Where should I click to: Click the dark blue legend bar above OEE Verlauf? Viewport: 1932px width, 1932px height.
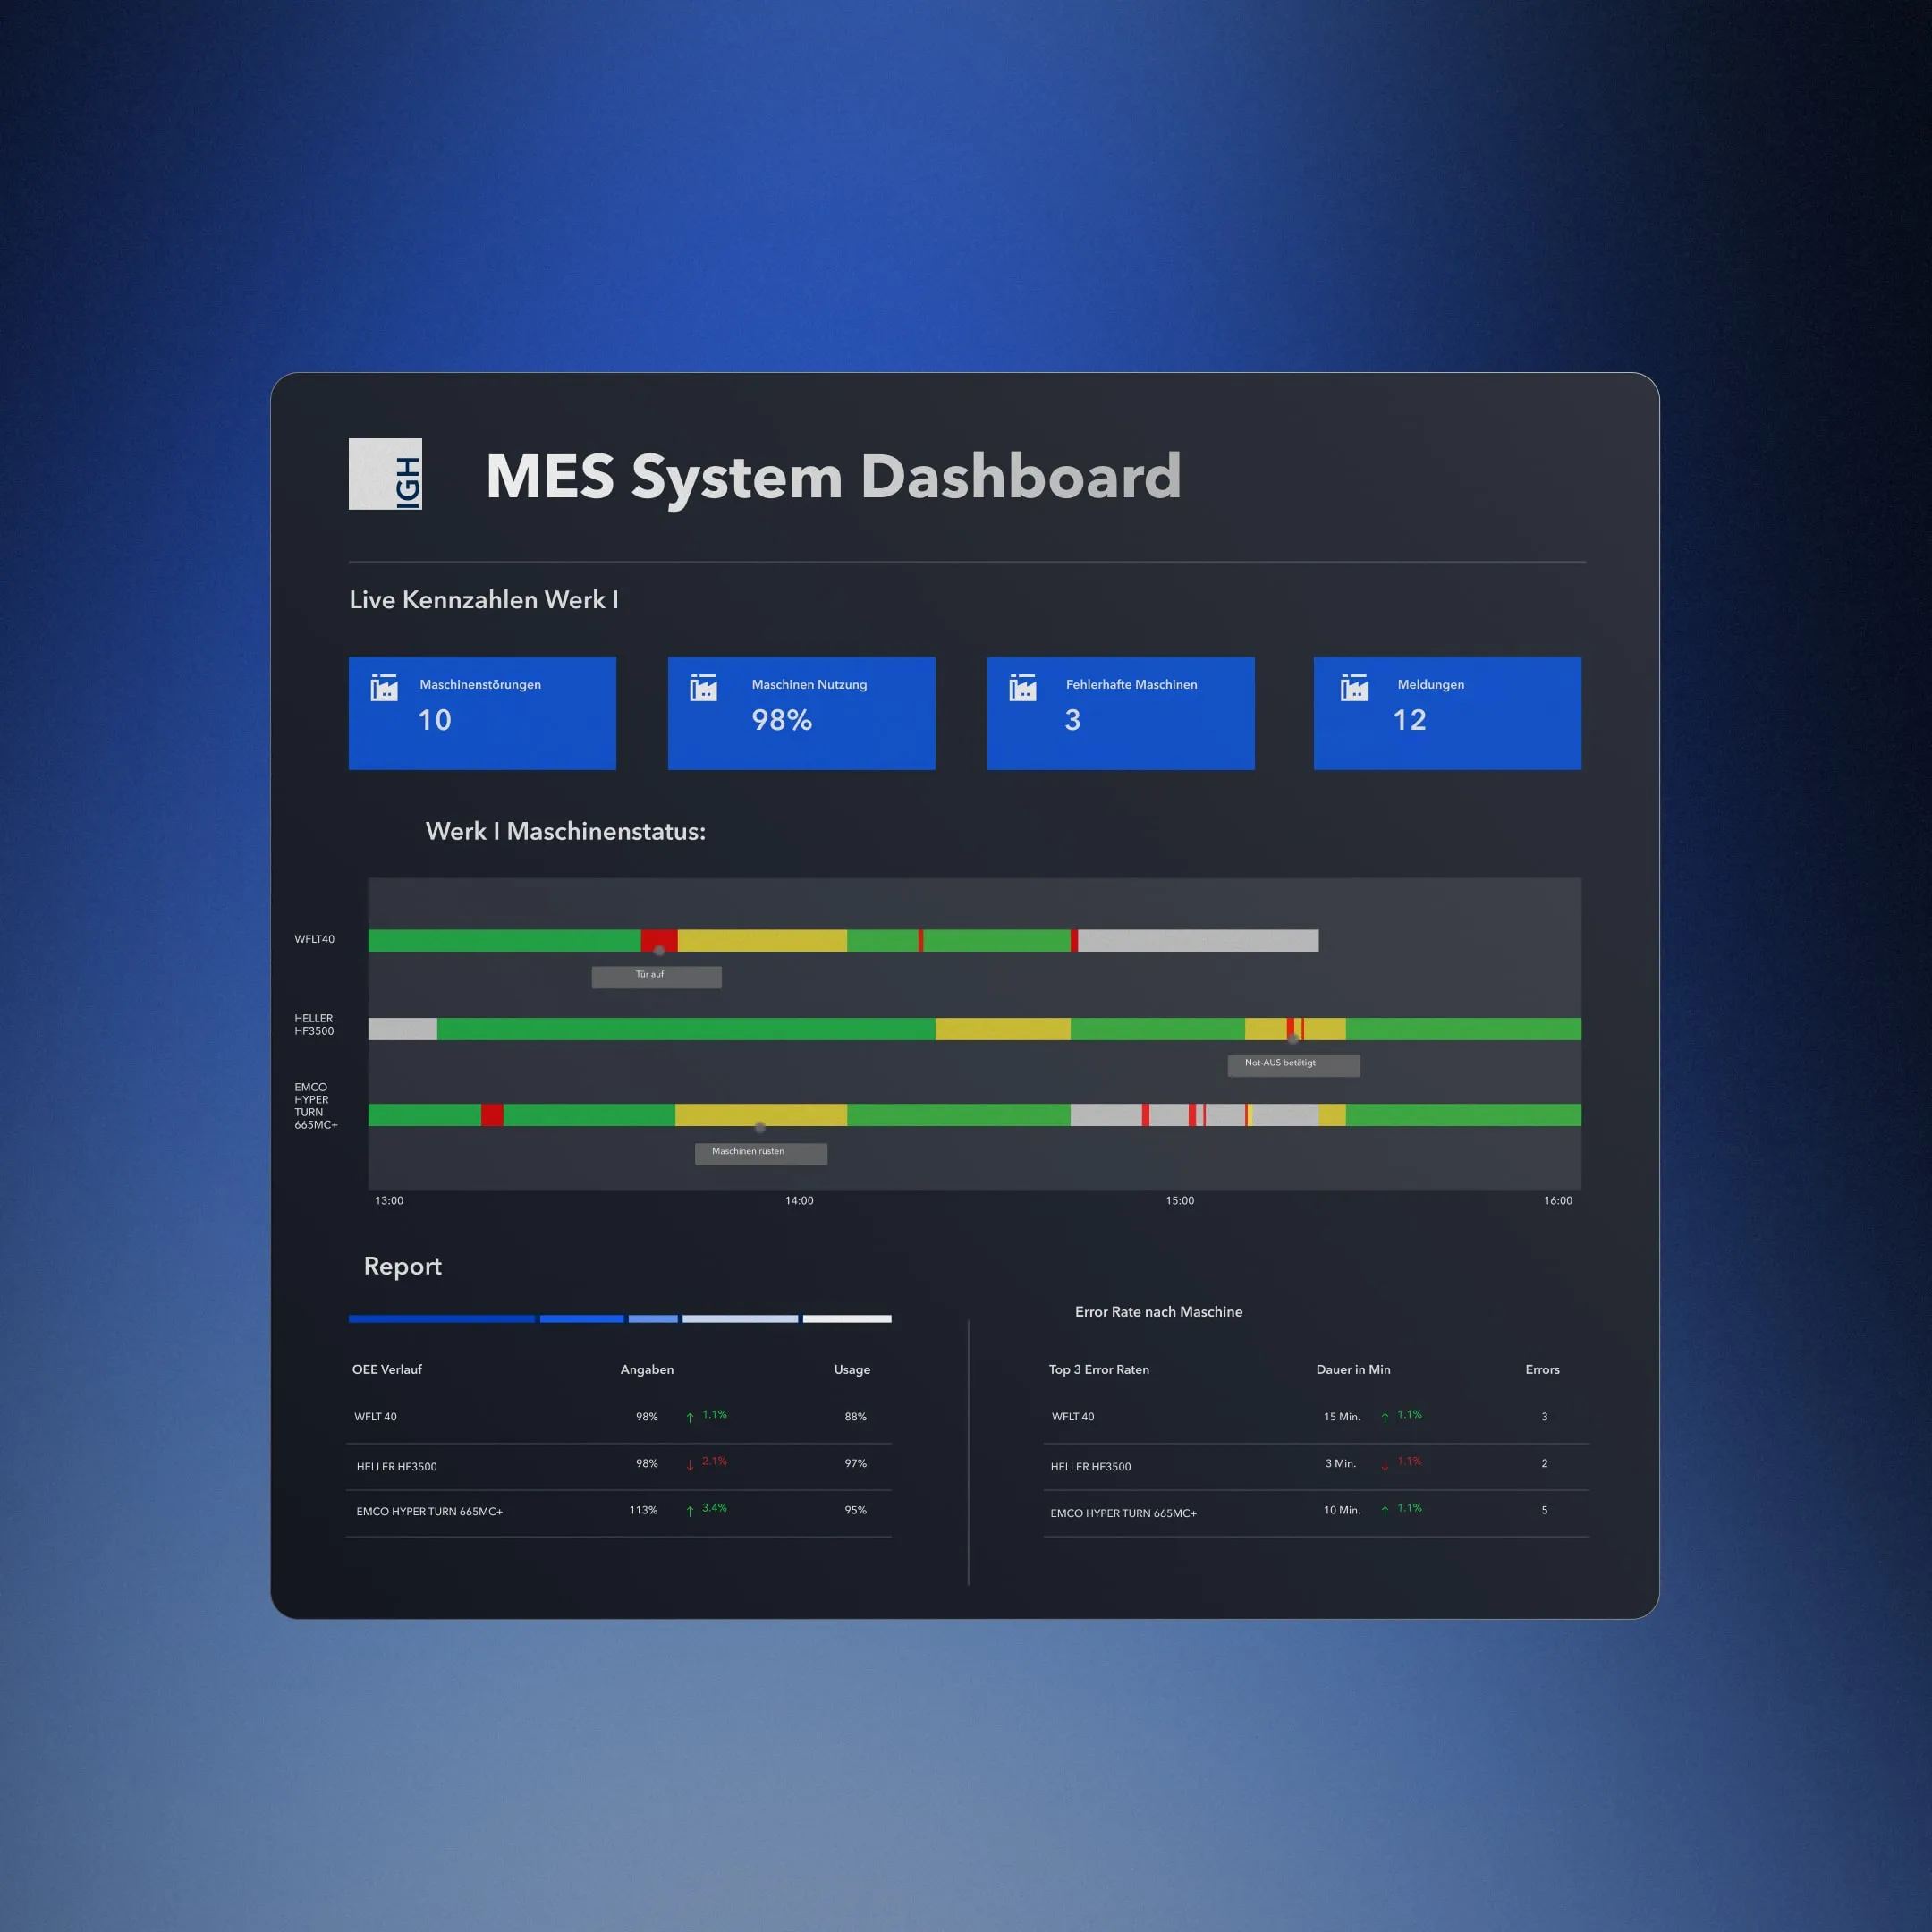click(441, 1319)
